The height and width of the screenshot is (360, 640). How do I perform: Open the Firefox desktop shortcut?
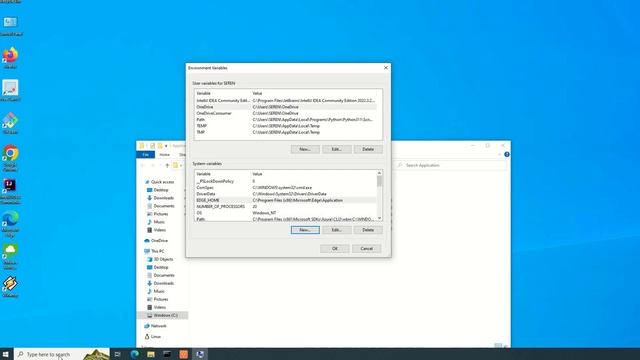pos(10,58)
